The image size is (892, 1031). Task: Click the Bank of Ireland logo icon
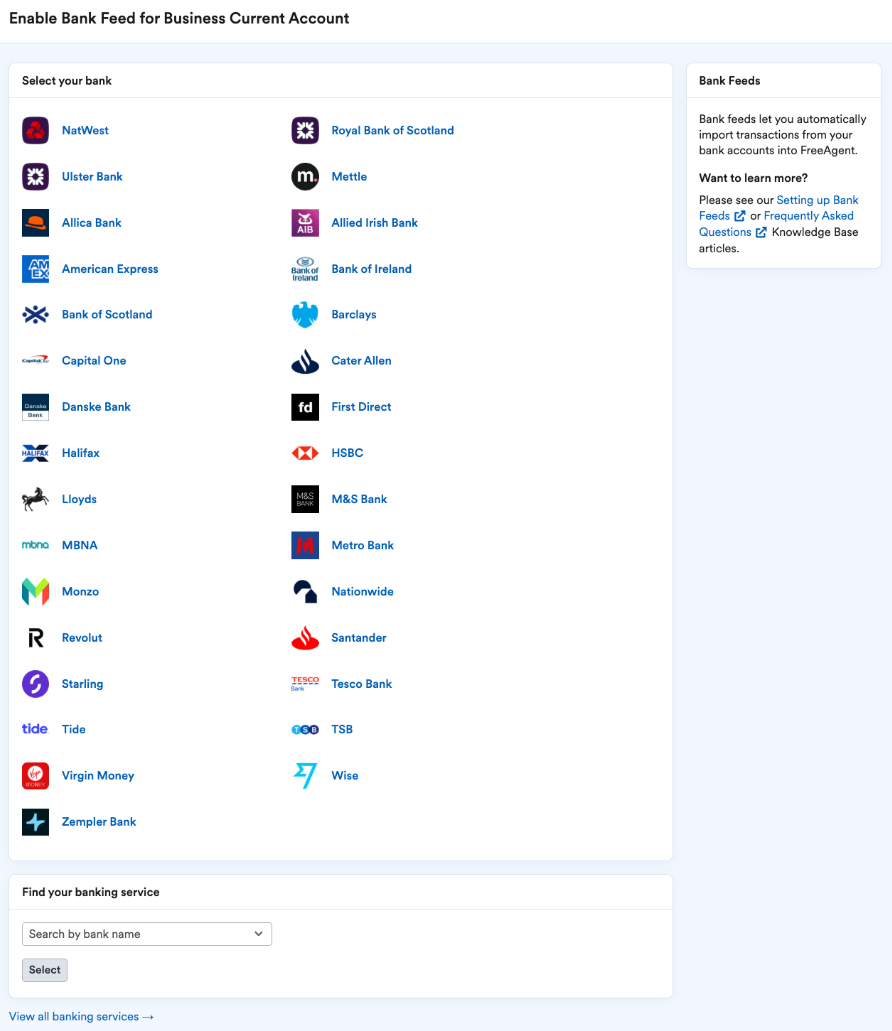[x=305, y=269]
